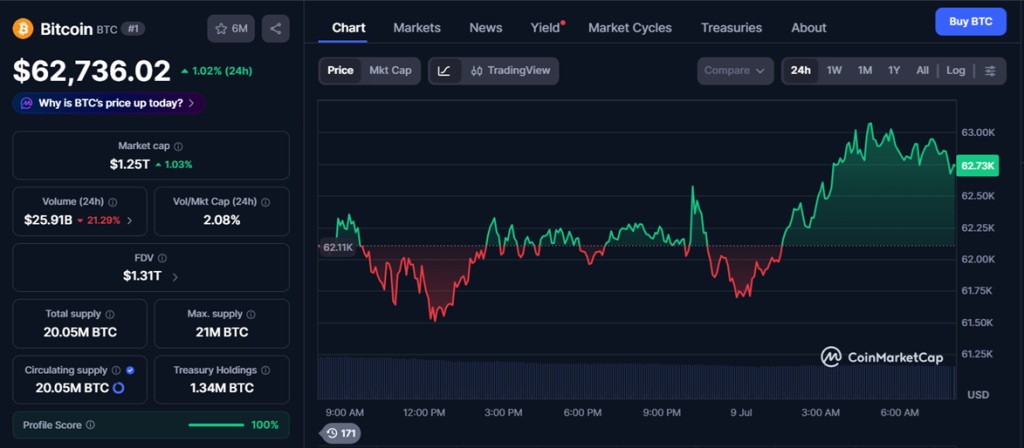Click circulating supply progress ring icon

[x=118, y=388]
